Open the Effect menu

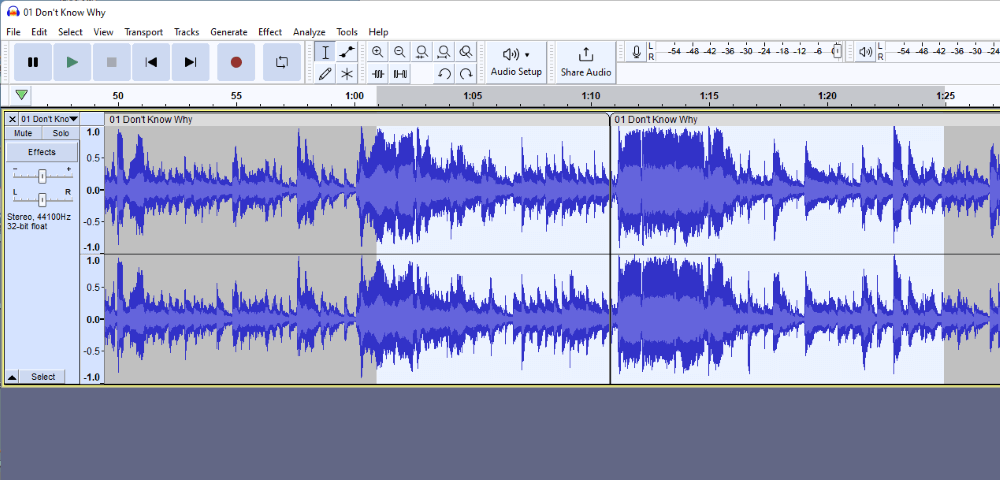tap(270, 32)
